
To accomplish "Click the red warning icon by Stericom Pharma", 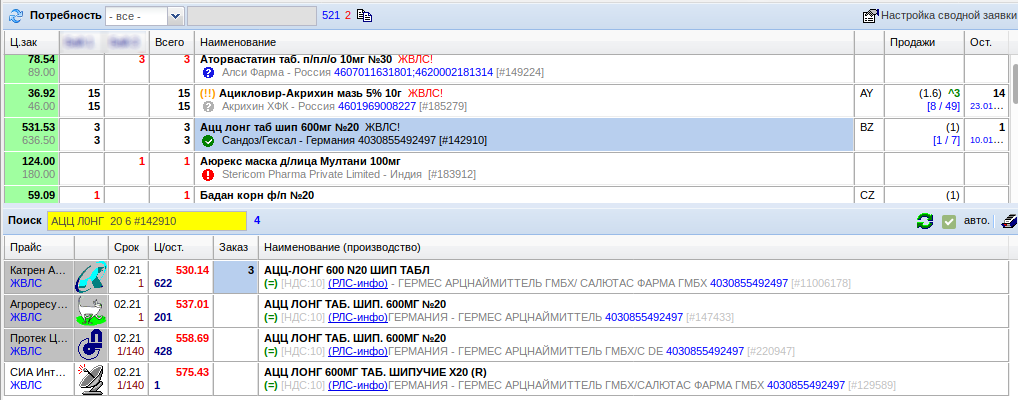I will (208, 175).
